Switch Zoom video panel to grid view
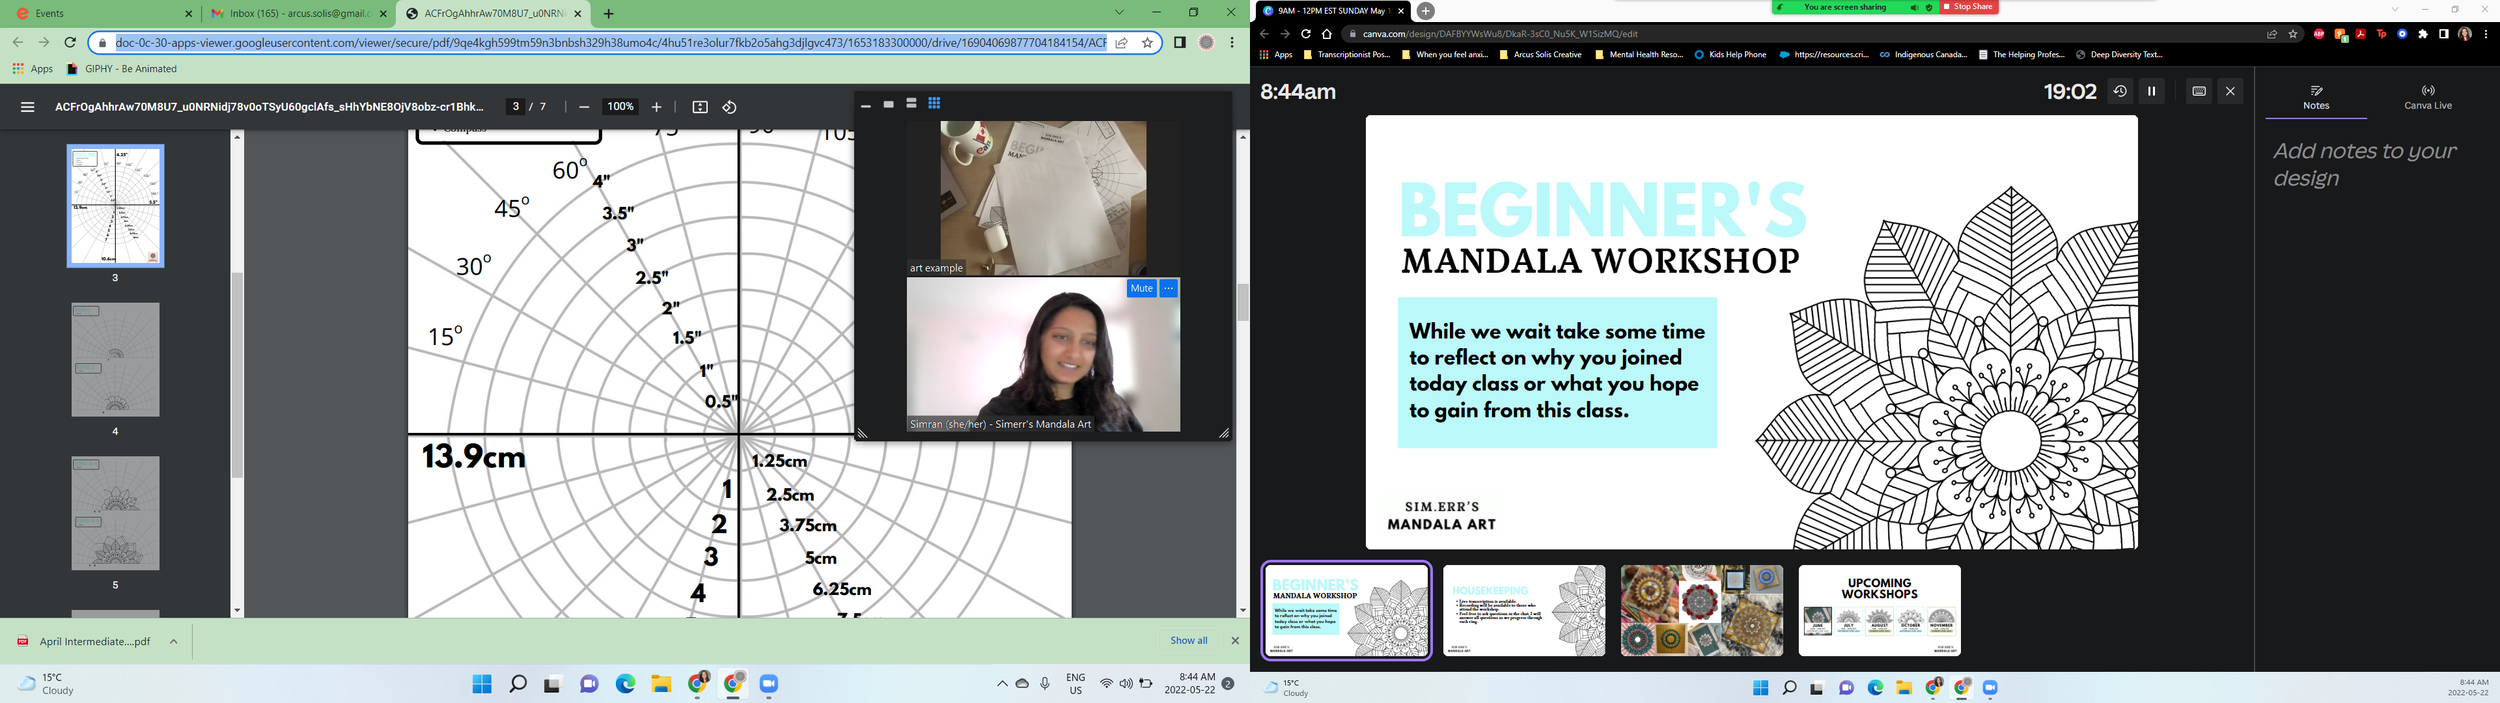 click(x=934, y=104)
